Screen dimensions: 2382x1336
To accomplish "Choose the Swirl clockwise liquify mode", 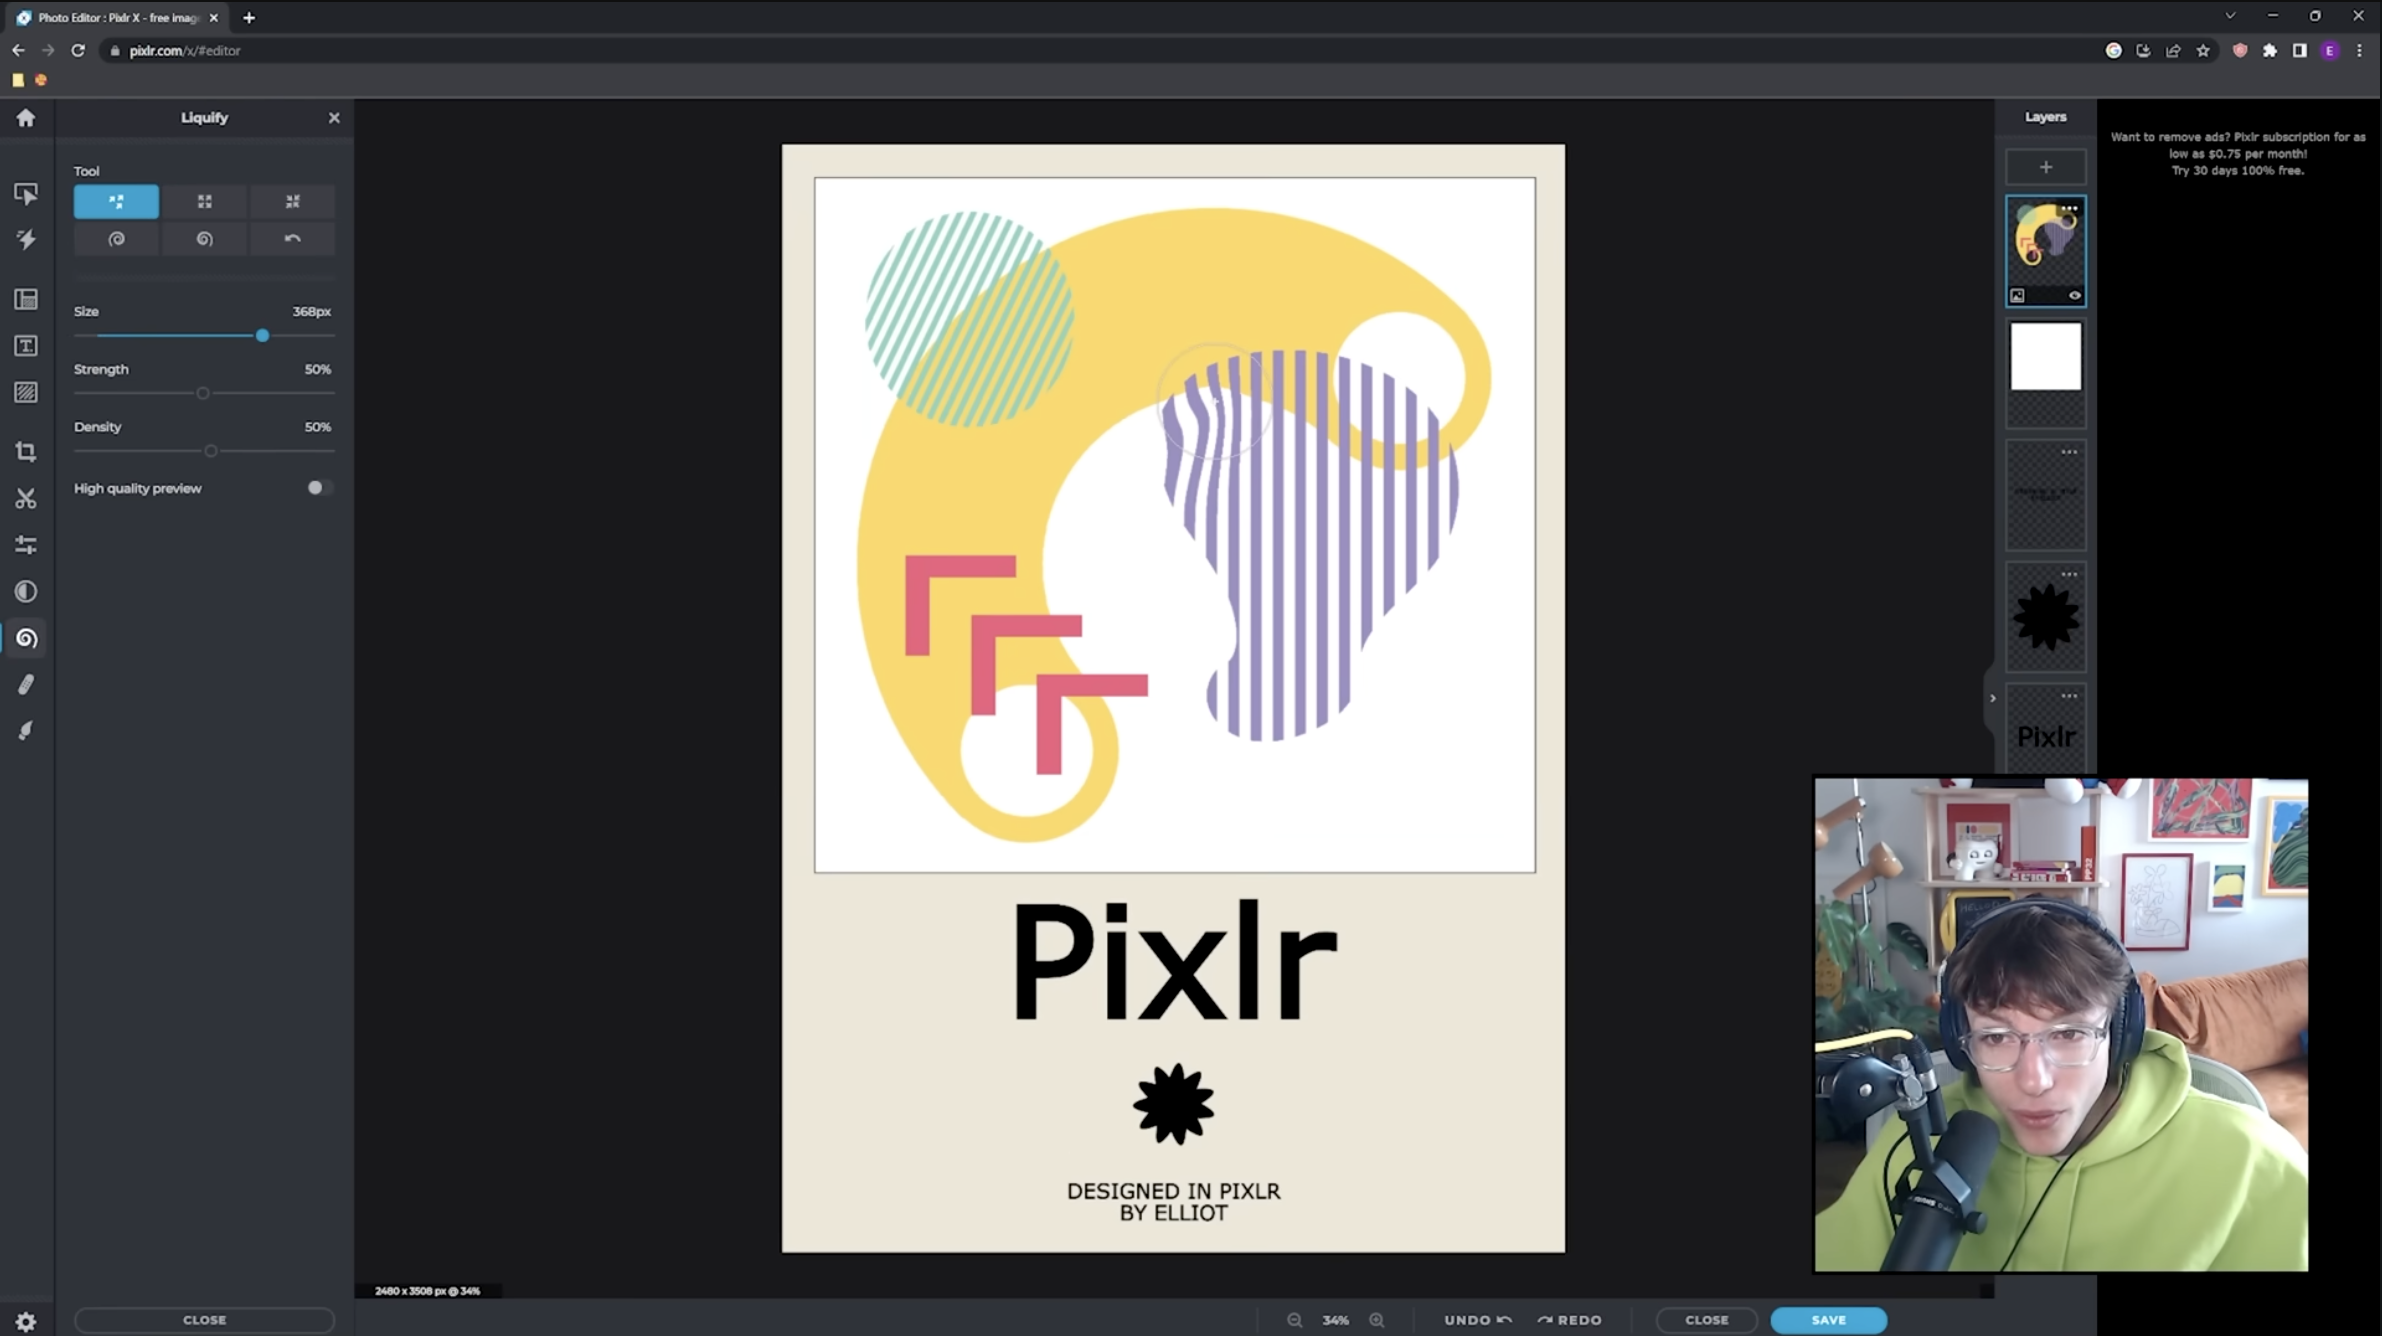I will pyautogui.click(x=116, y=239).
